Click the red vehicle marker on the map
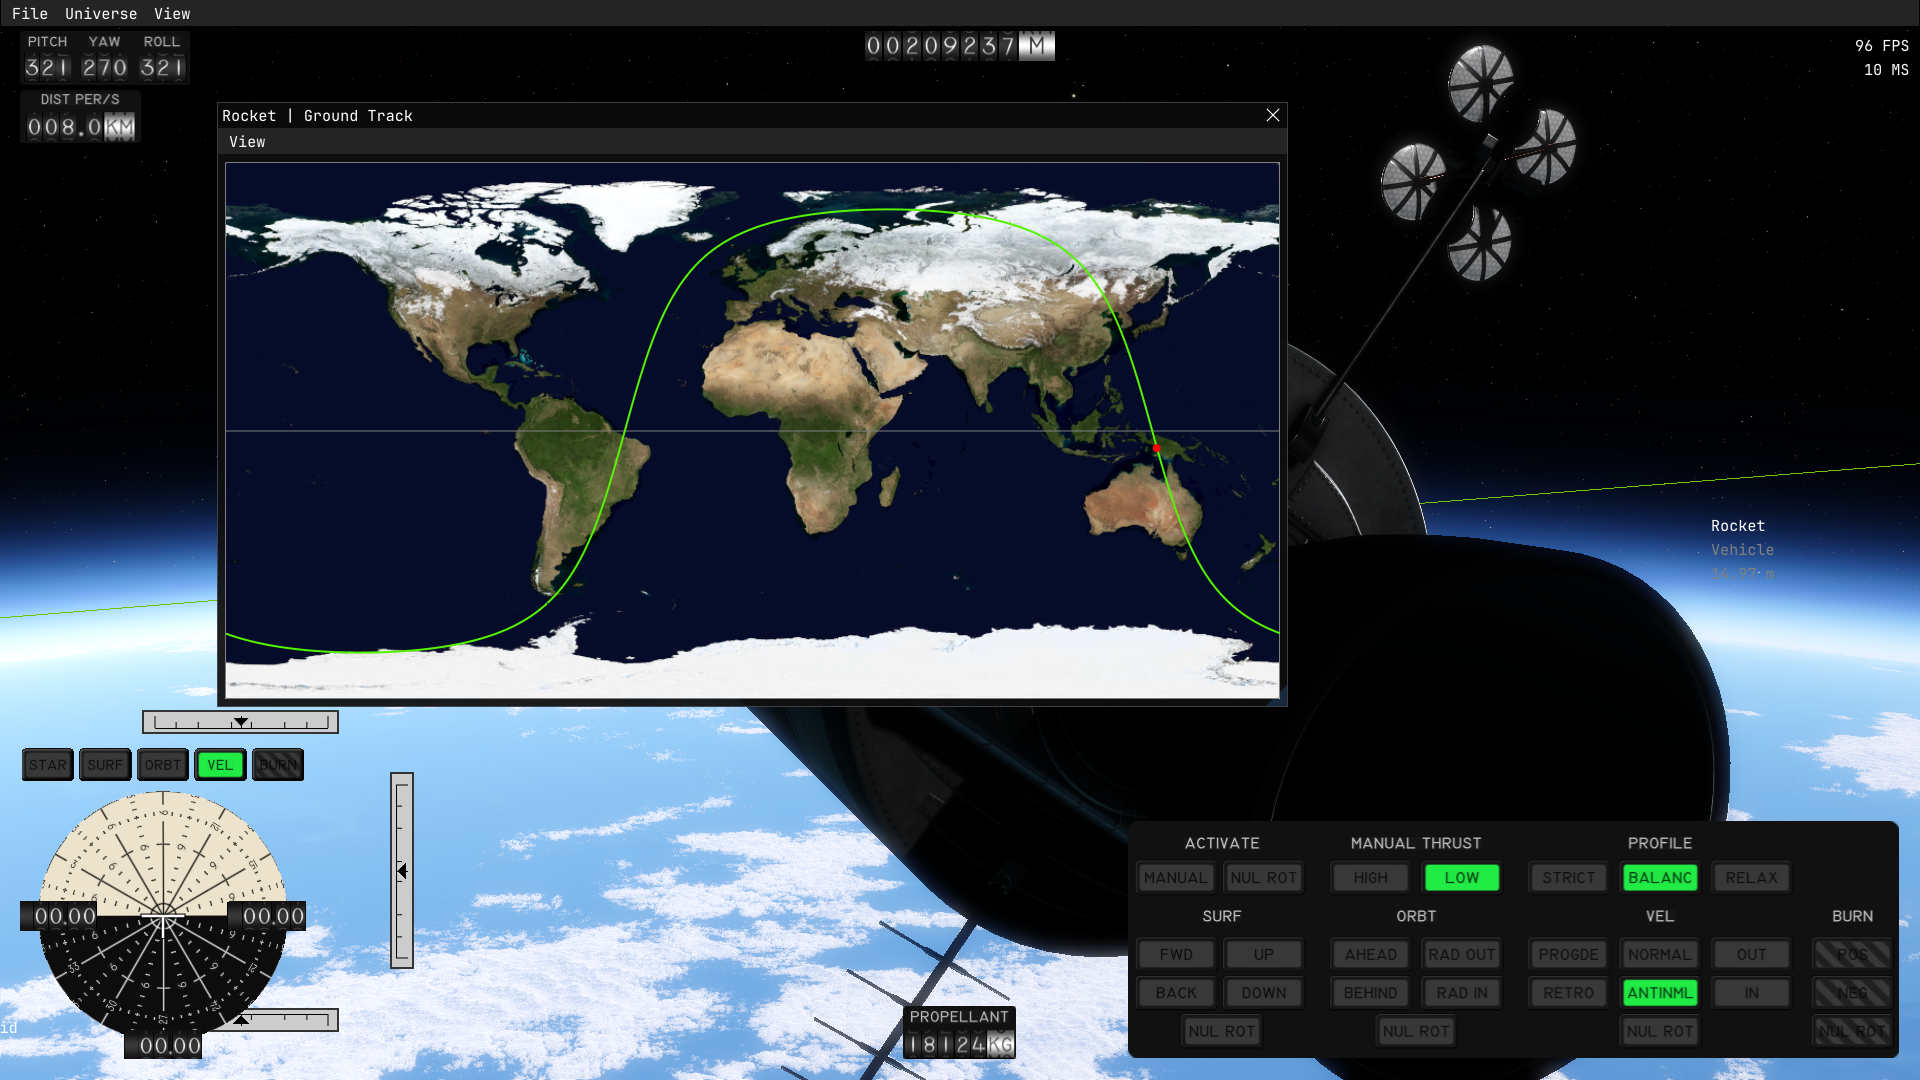The height and width of the screenshot is (1080, 1920). (1157, 448)
